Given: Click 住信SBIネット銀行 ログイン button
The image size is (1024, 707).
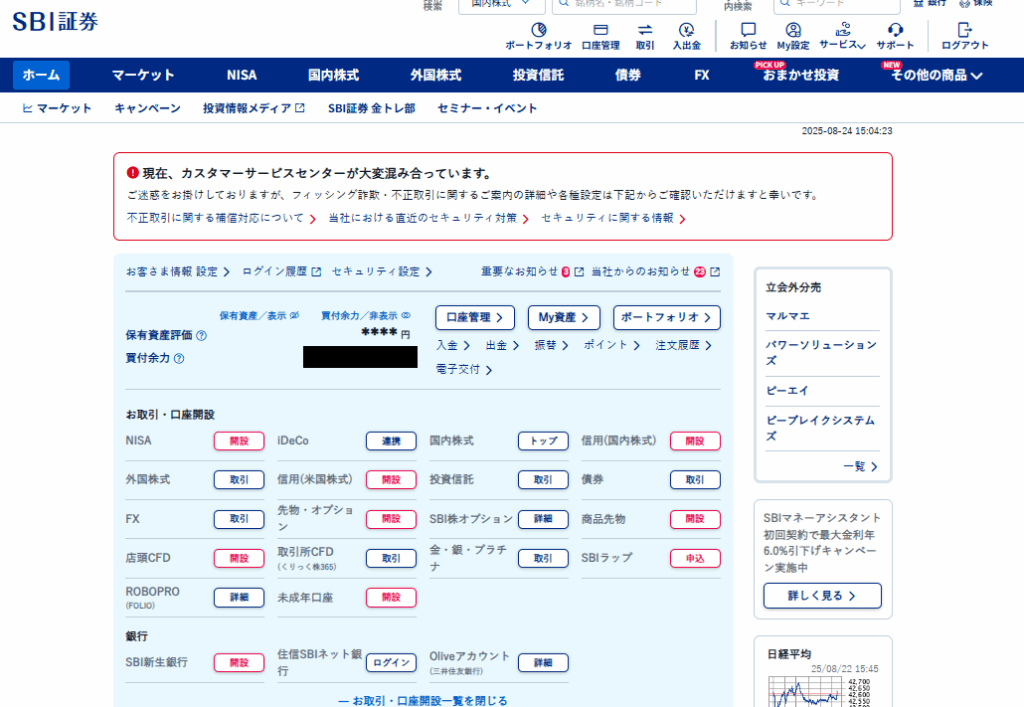Looking at the screenshot, I should click(391, 663).
